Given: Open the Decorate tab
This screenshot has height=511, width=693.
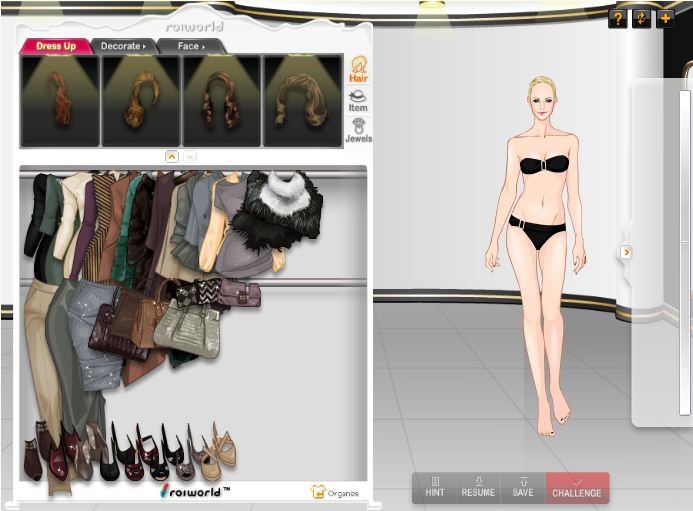Looking at the screenshot, I should coord(124,46).
